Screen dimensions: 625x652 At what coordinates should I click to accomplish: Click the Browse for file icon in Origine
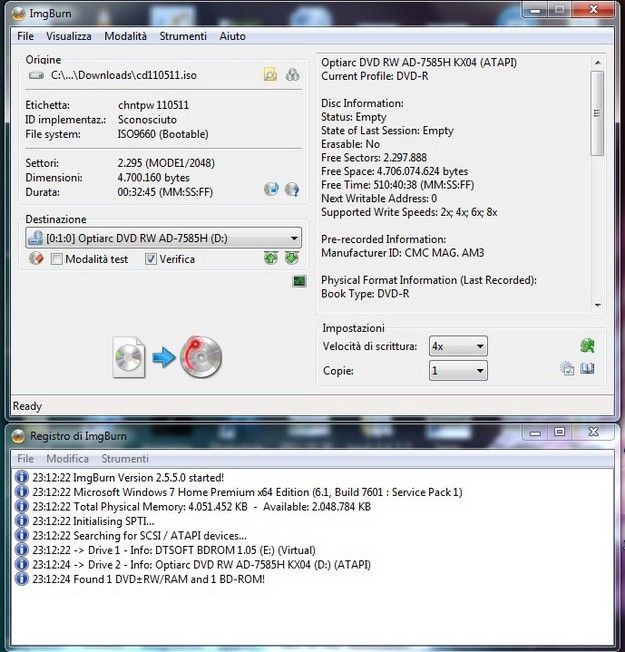coord(270,75)
